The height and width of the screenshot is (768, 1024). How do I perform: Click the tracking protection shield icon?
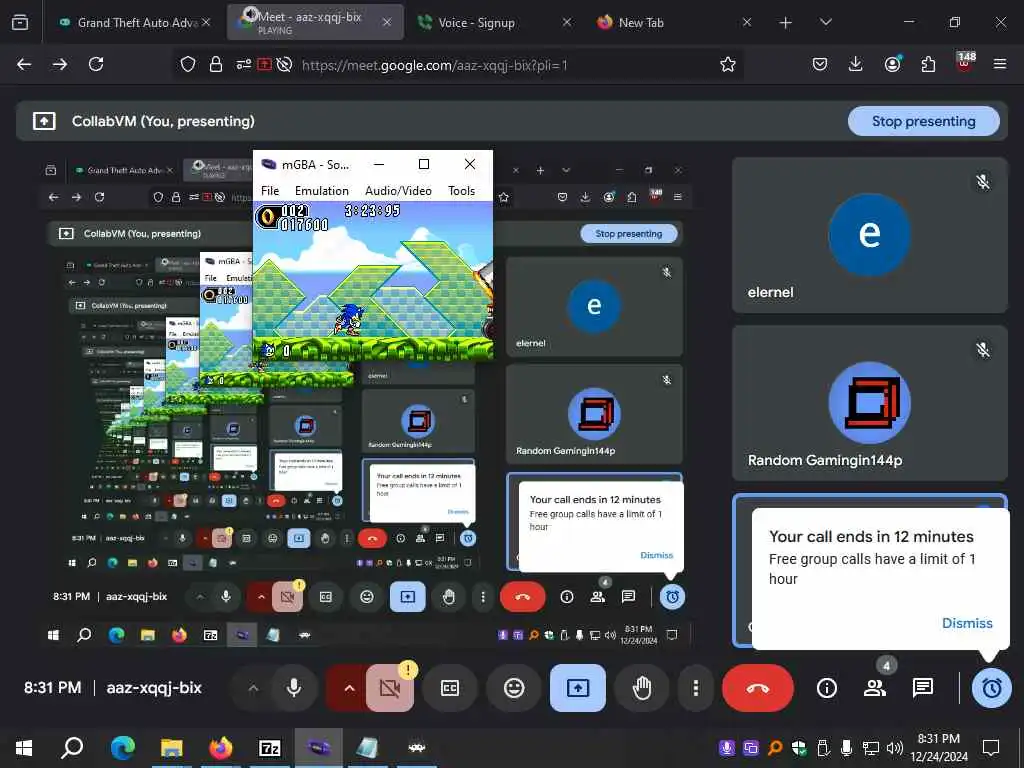tap(188, 65)
